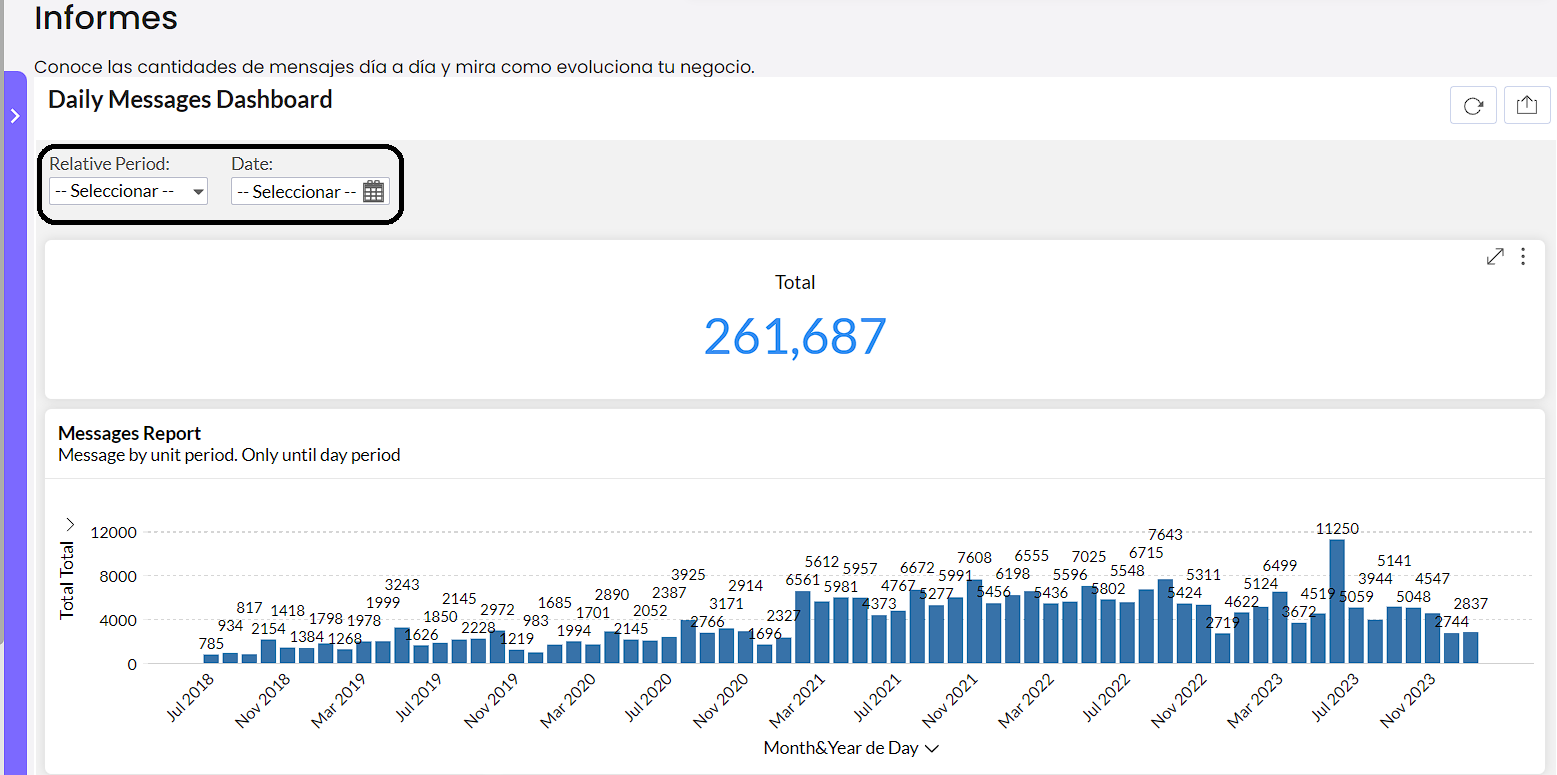Viewport: 1557px width, 775px height.
Task: Click the small chevron above Total Total axis
Action: [68, 523]
